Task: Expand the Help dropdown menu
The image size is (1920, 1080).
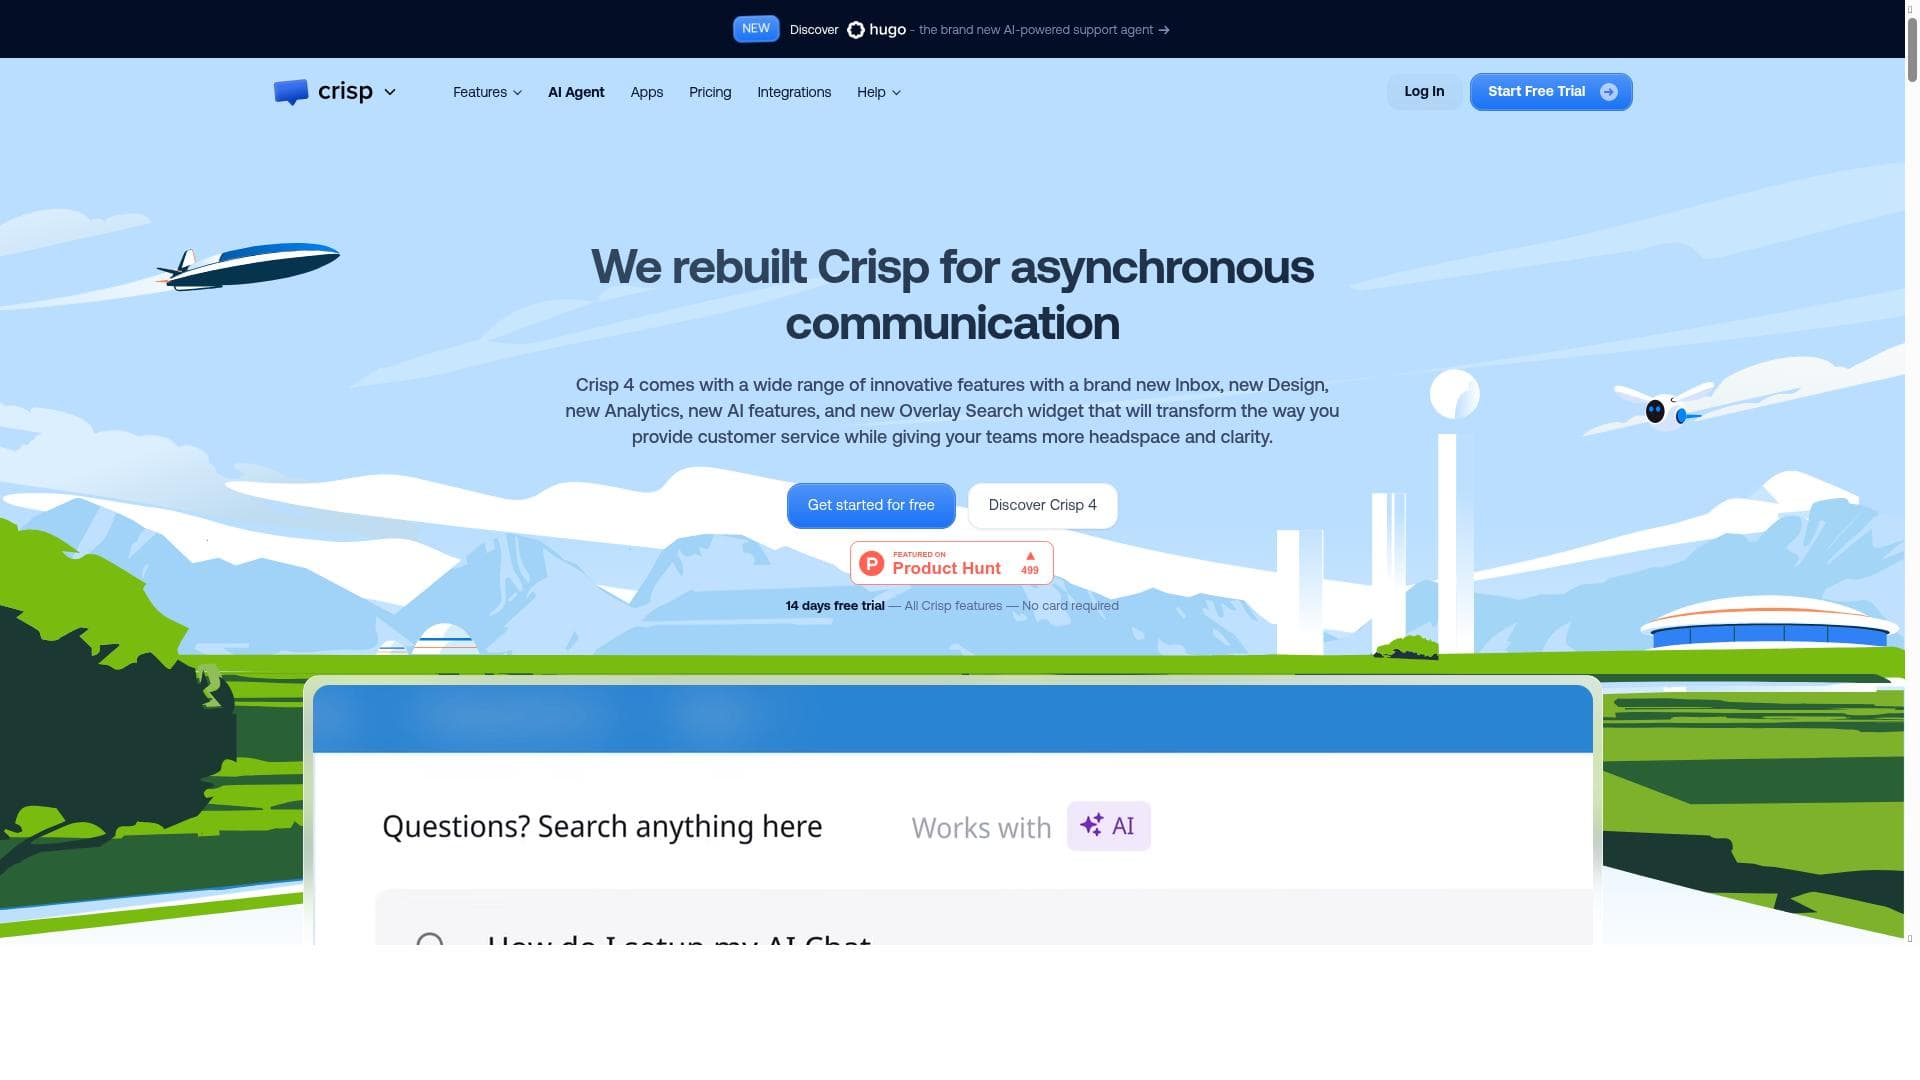Action: [x=878, y=92]
